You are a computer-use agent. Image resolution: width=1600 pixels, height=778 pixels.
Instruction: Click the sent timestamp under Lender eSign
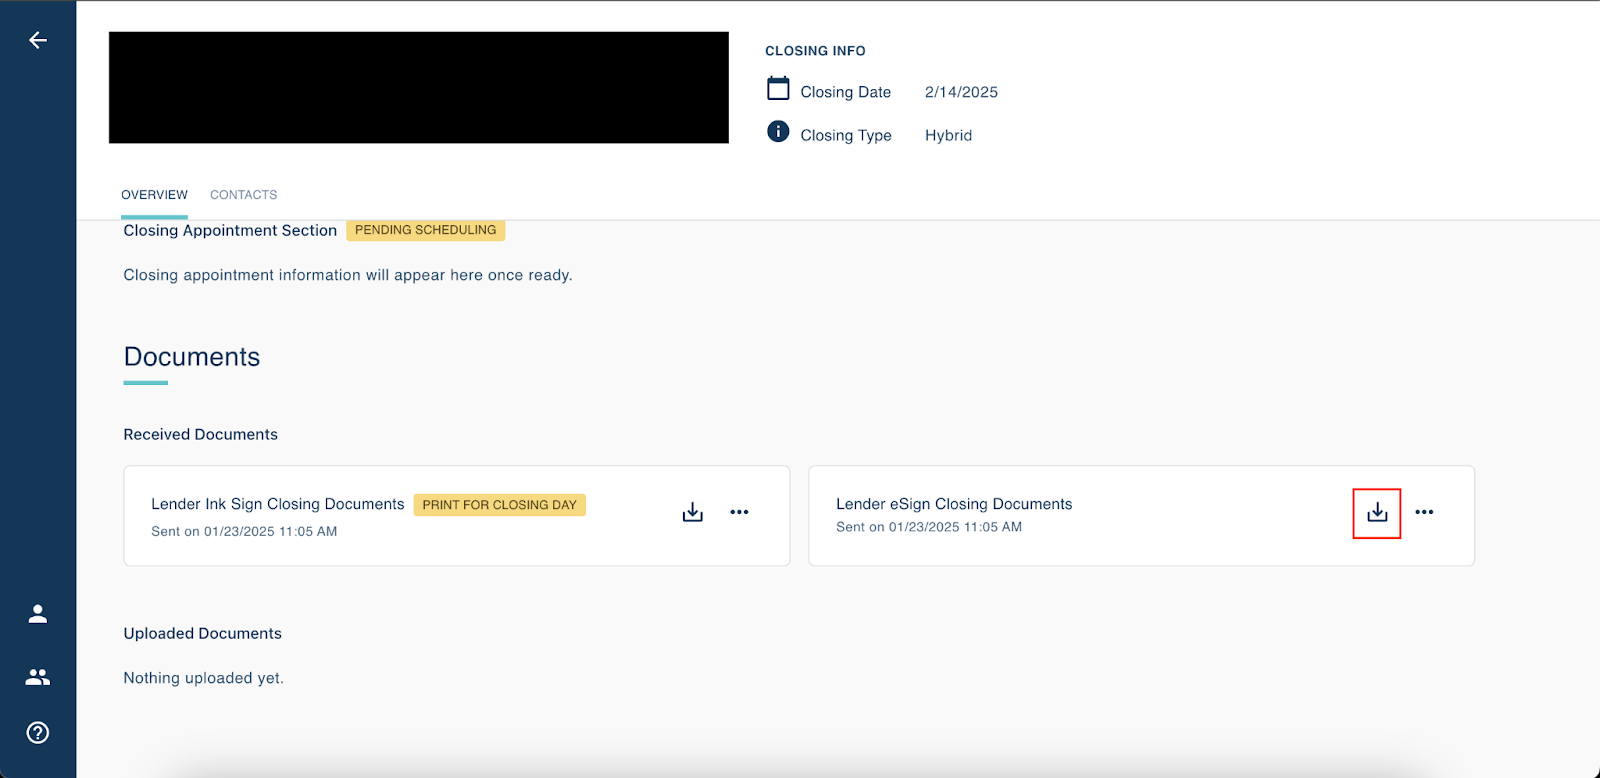929,527
